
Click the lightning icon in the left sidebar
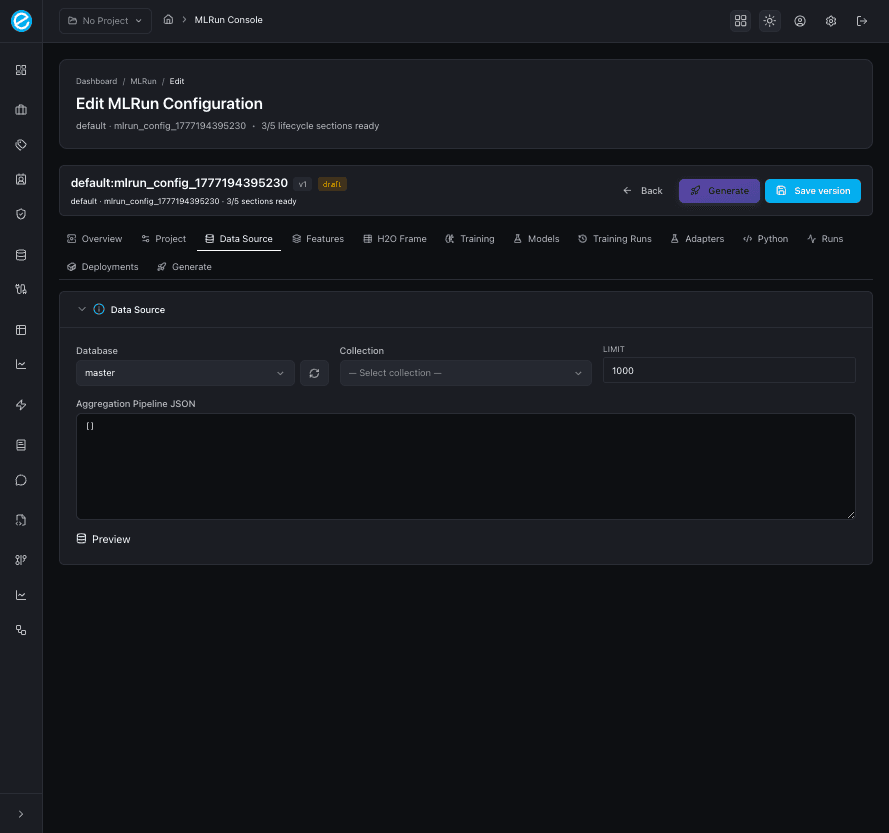pos(20,405)
